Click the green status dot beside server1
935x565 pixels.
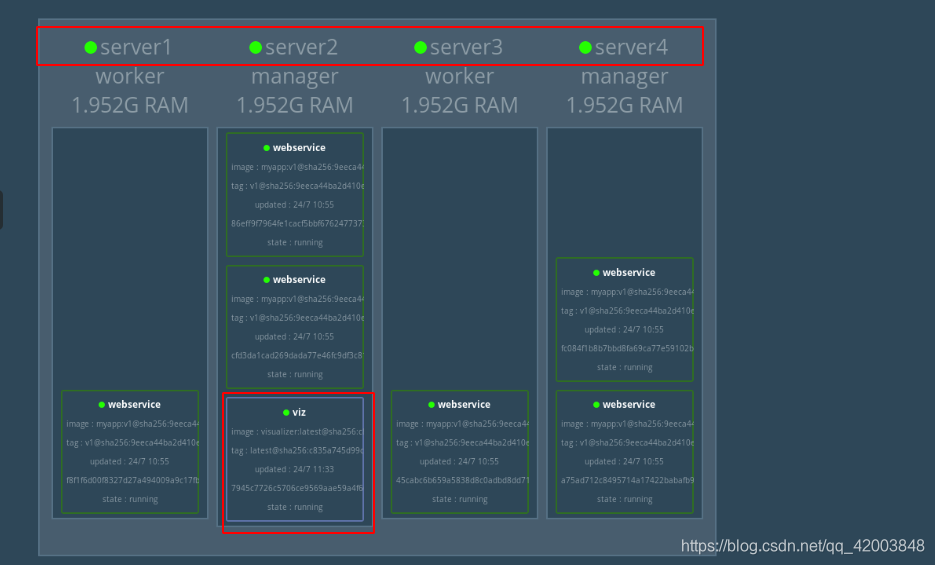click(91, 48)
